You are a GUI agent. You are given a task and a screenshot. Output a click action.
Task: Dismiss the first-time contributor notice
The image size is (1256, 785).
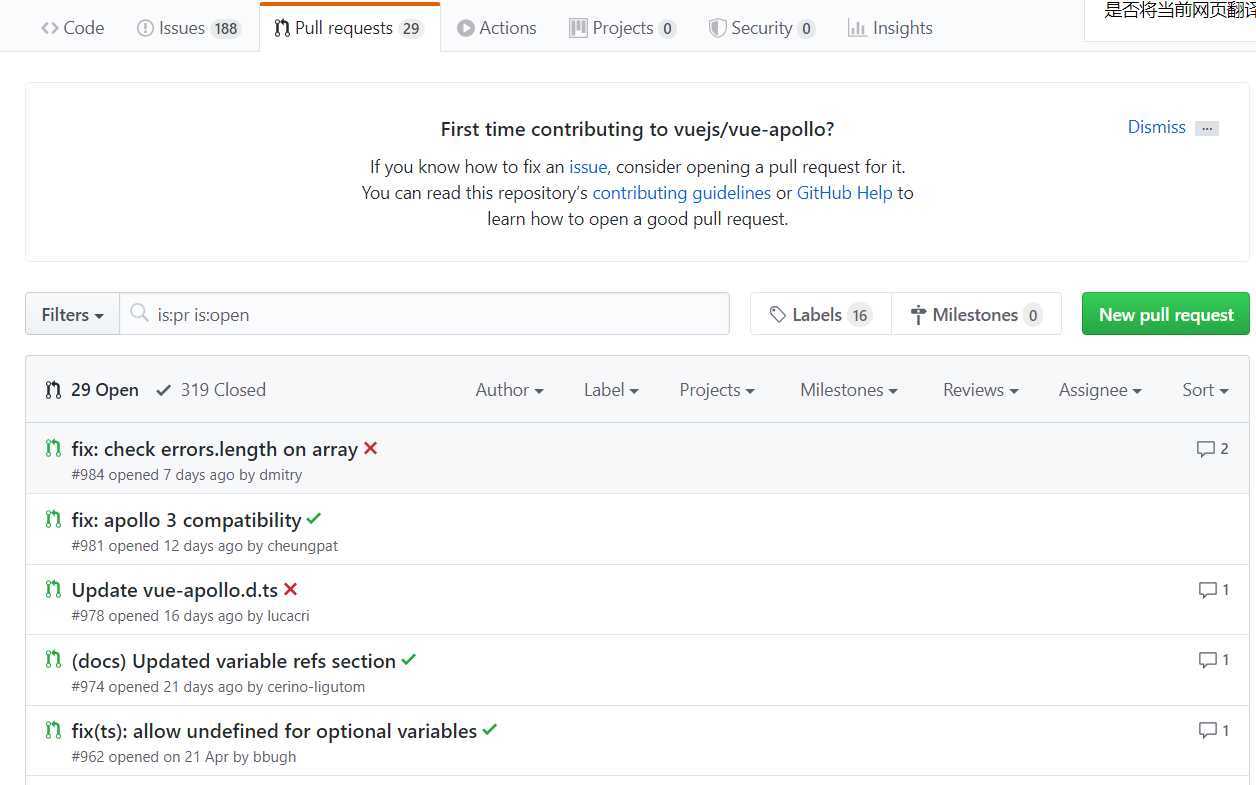[x=1156, y=127]
